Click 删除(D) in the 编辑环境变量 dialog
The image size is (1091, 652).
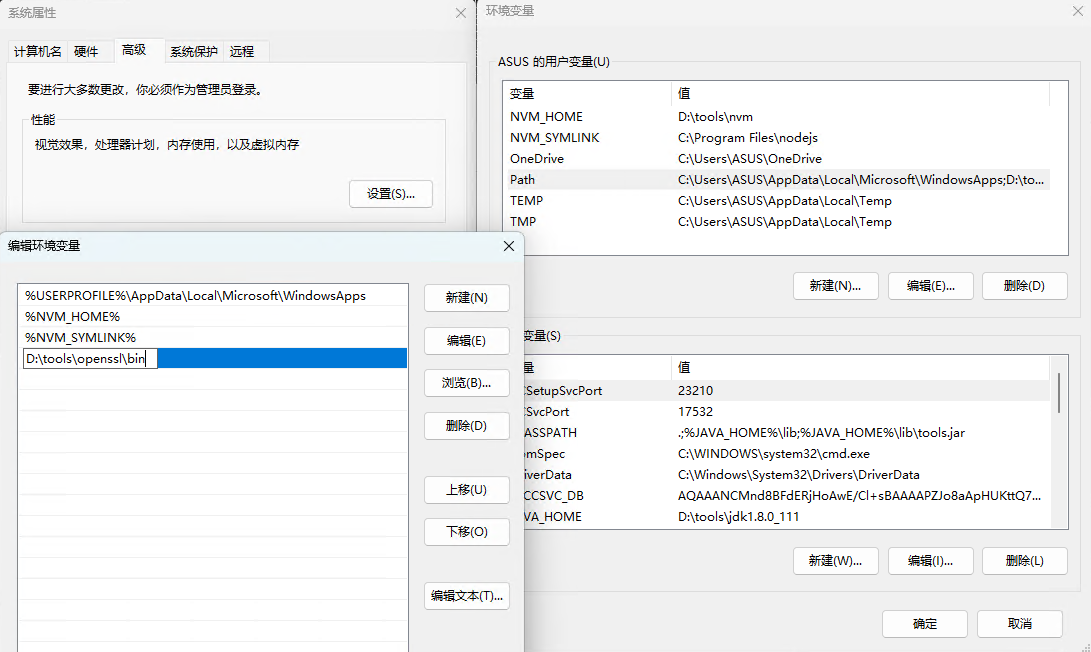click(467, 426)
